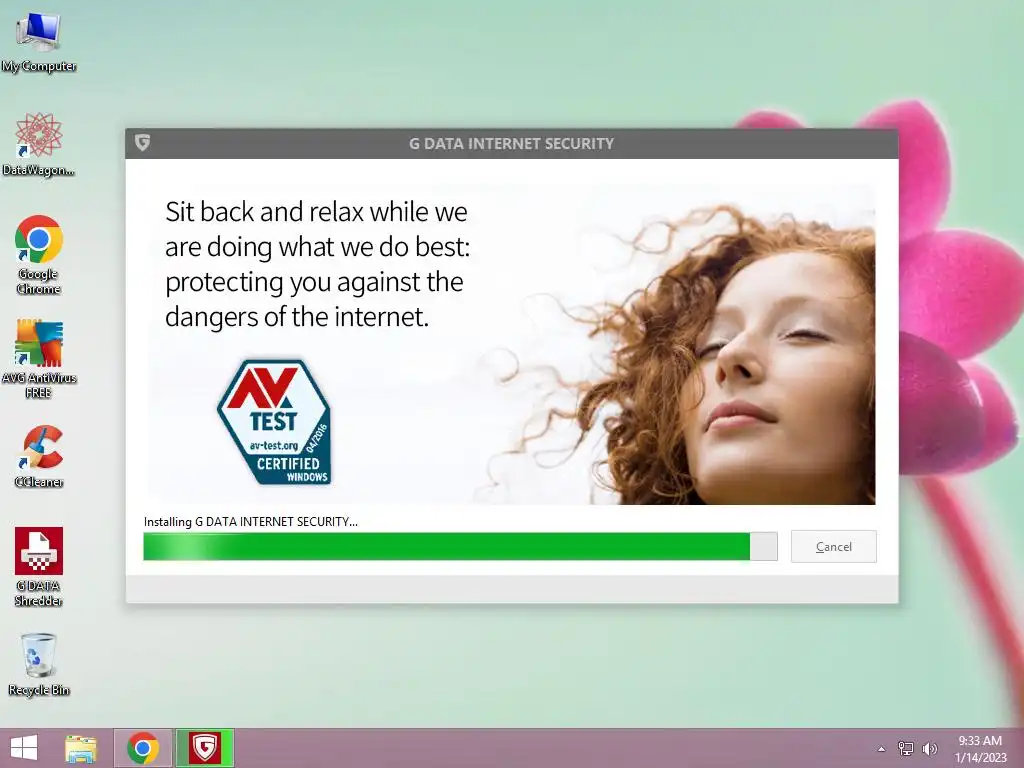Show hidden system tray icons
The width and height of the screenshot is (1024, 768).
pos(881,749)
